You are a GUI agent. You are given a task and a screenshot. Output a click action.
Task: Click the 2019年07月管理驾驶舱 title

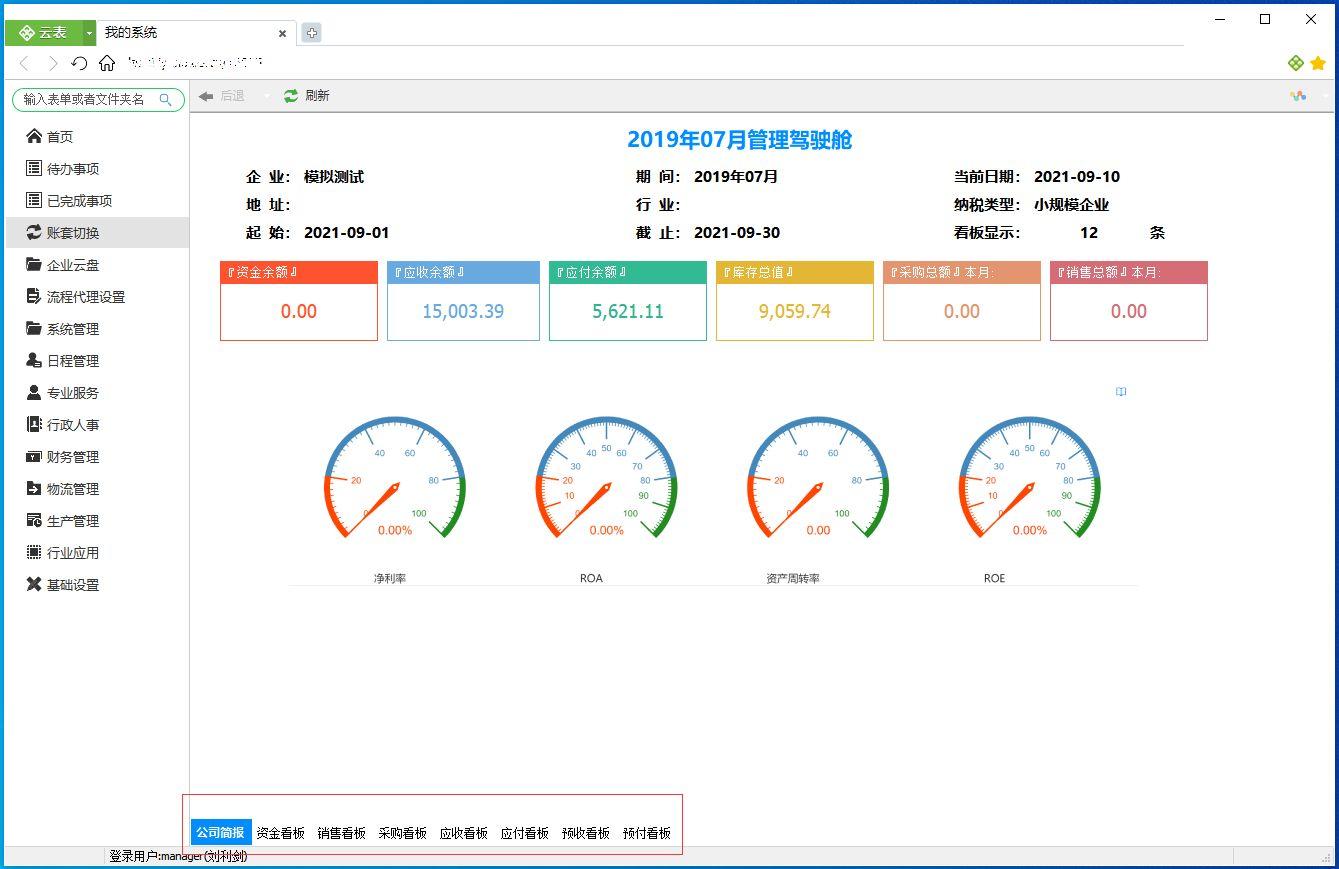[740, 140]
